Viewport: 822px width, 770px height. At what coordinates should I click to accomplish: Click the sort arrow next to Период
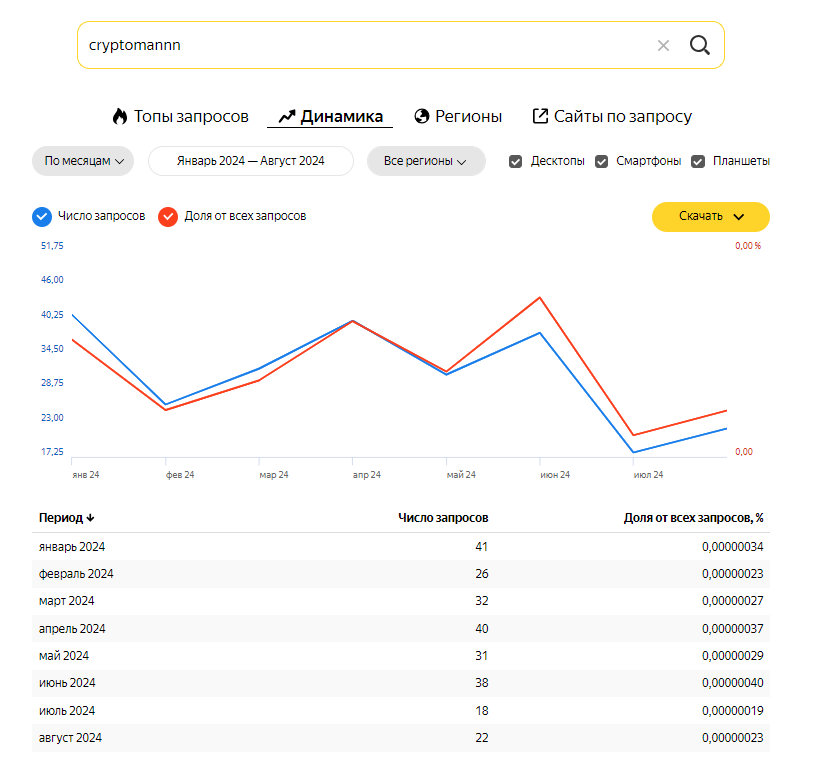click(91, 518)
